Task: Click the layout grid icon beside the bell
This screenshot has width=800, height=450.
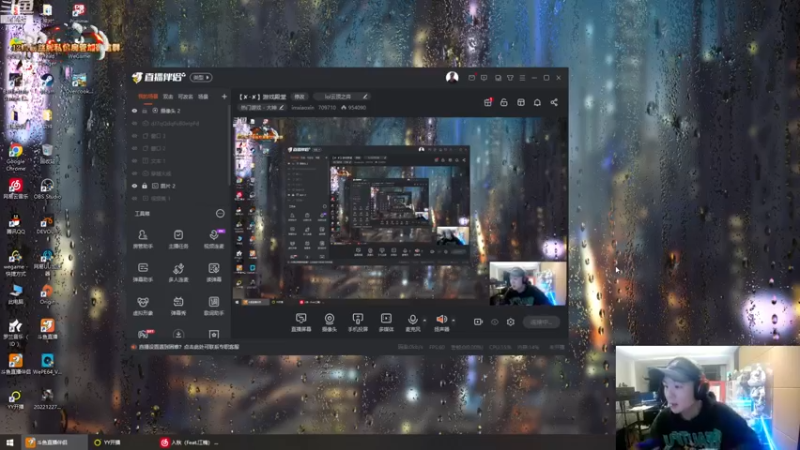Action: (x=521, y=103)
